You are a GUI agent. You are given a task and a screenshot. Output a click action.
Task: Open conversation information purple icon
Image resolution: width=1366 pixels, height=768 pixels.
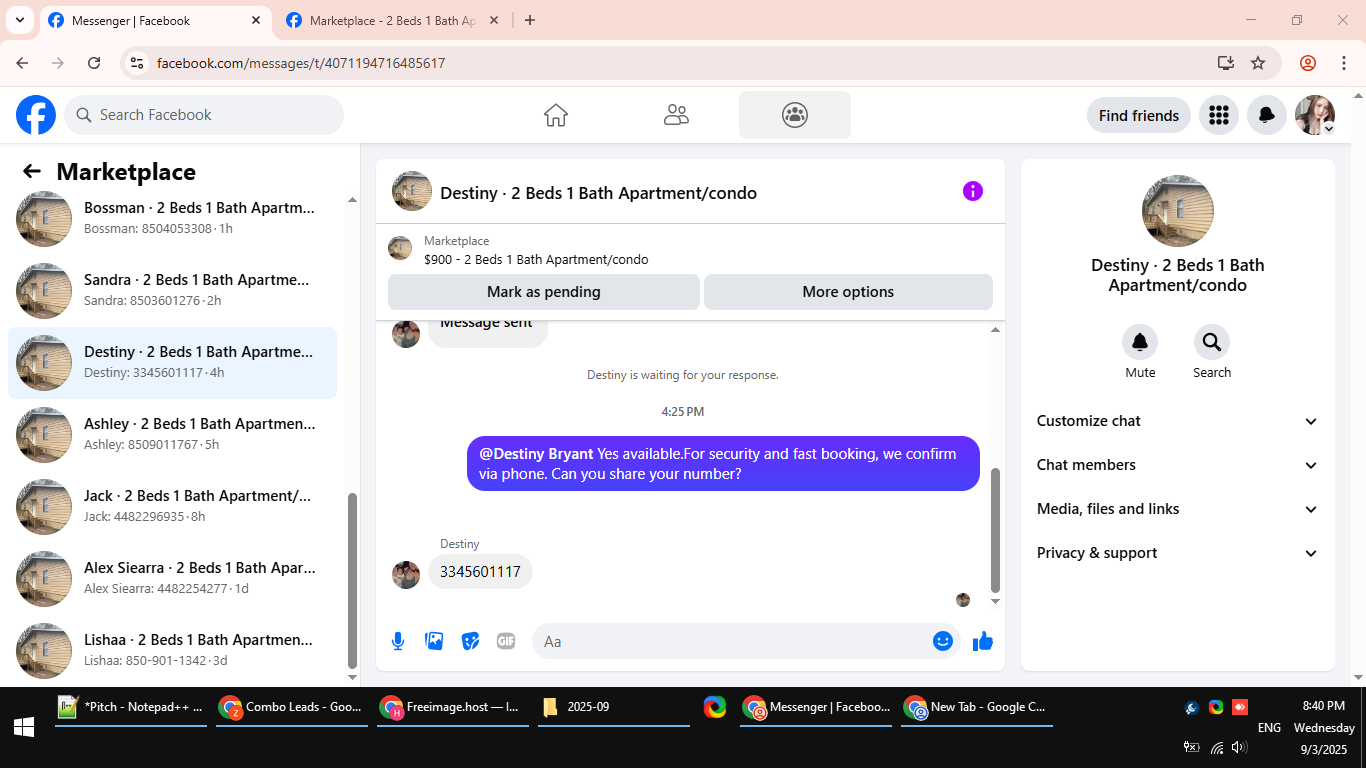973,191
